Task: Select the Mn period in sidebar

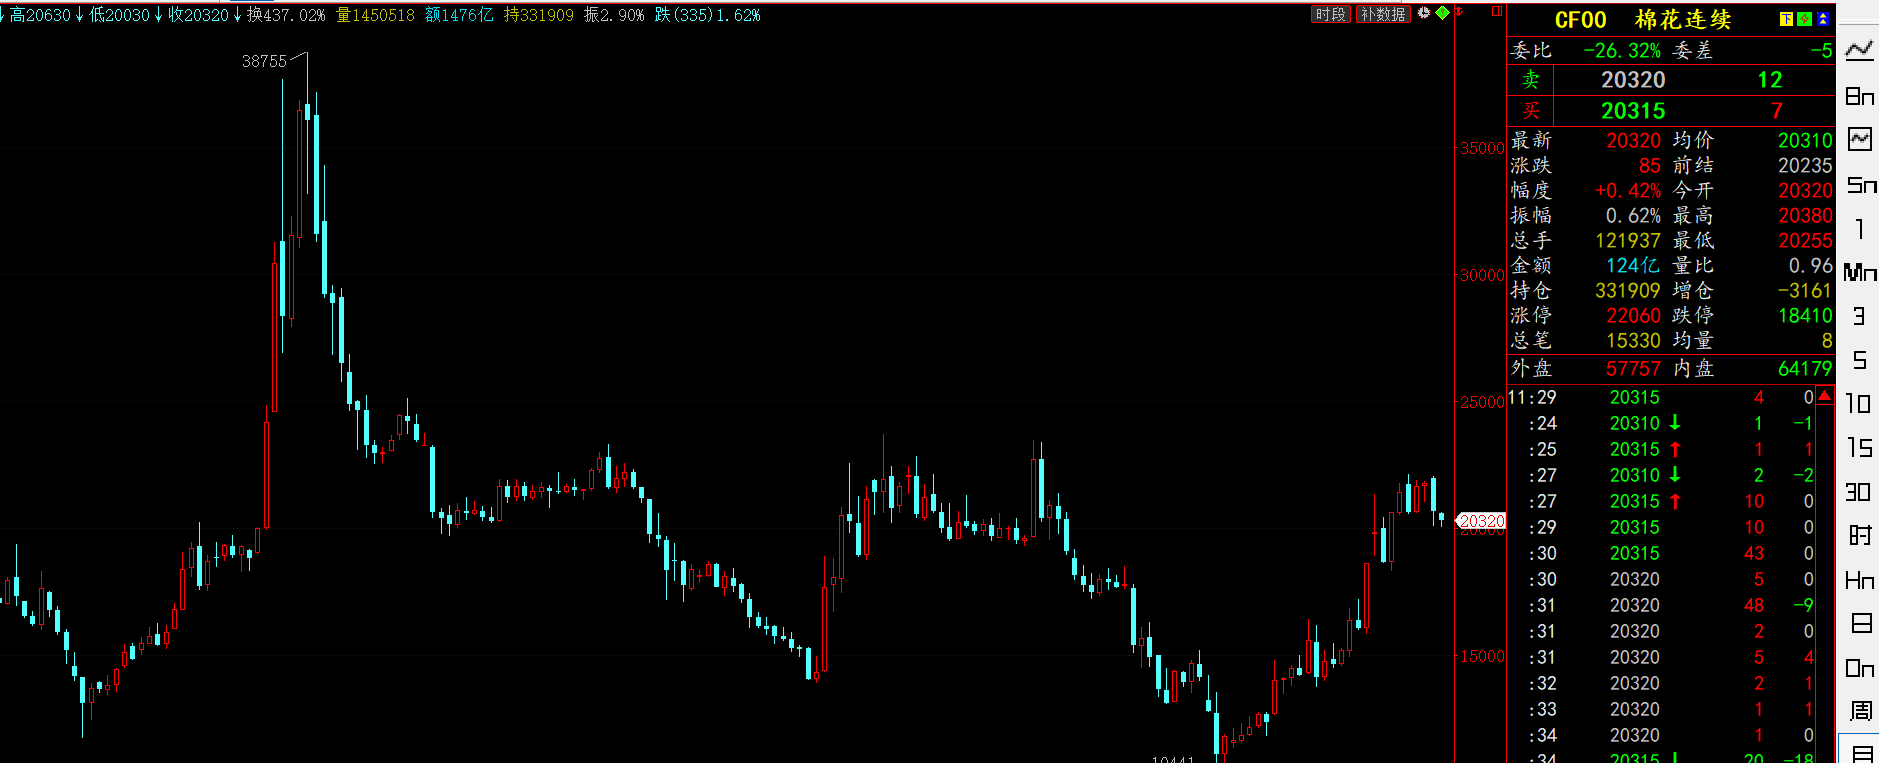Action: (x=1860, y=272)
